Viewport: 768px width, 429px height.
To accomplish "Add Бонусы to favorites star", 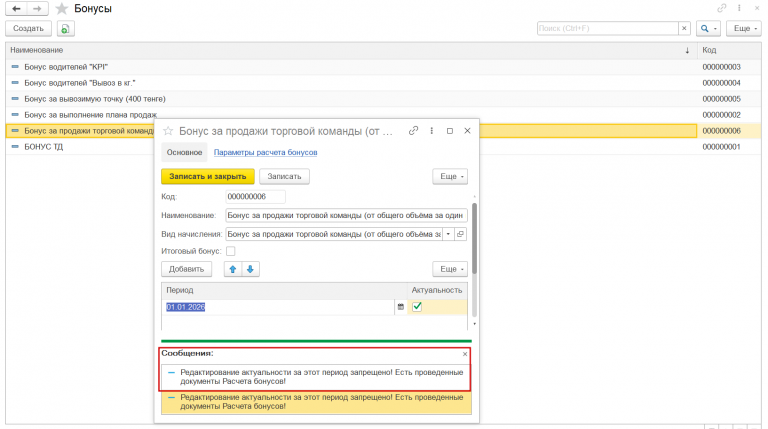I will 62,9.
